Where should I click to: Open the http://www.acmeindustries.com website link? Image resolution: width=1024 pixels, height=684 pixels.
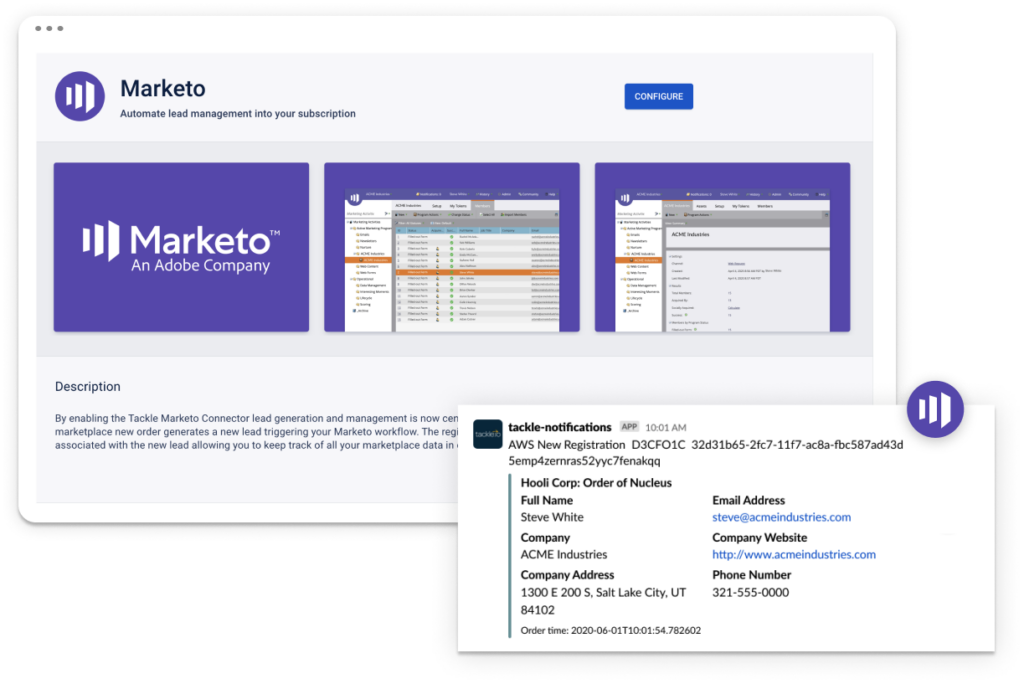(793, 554)
